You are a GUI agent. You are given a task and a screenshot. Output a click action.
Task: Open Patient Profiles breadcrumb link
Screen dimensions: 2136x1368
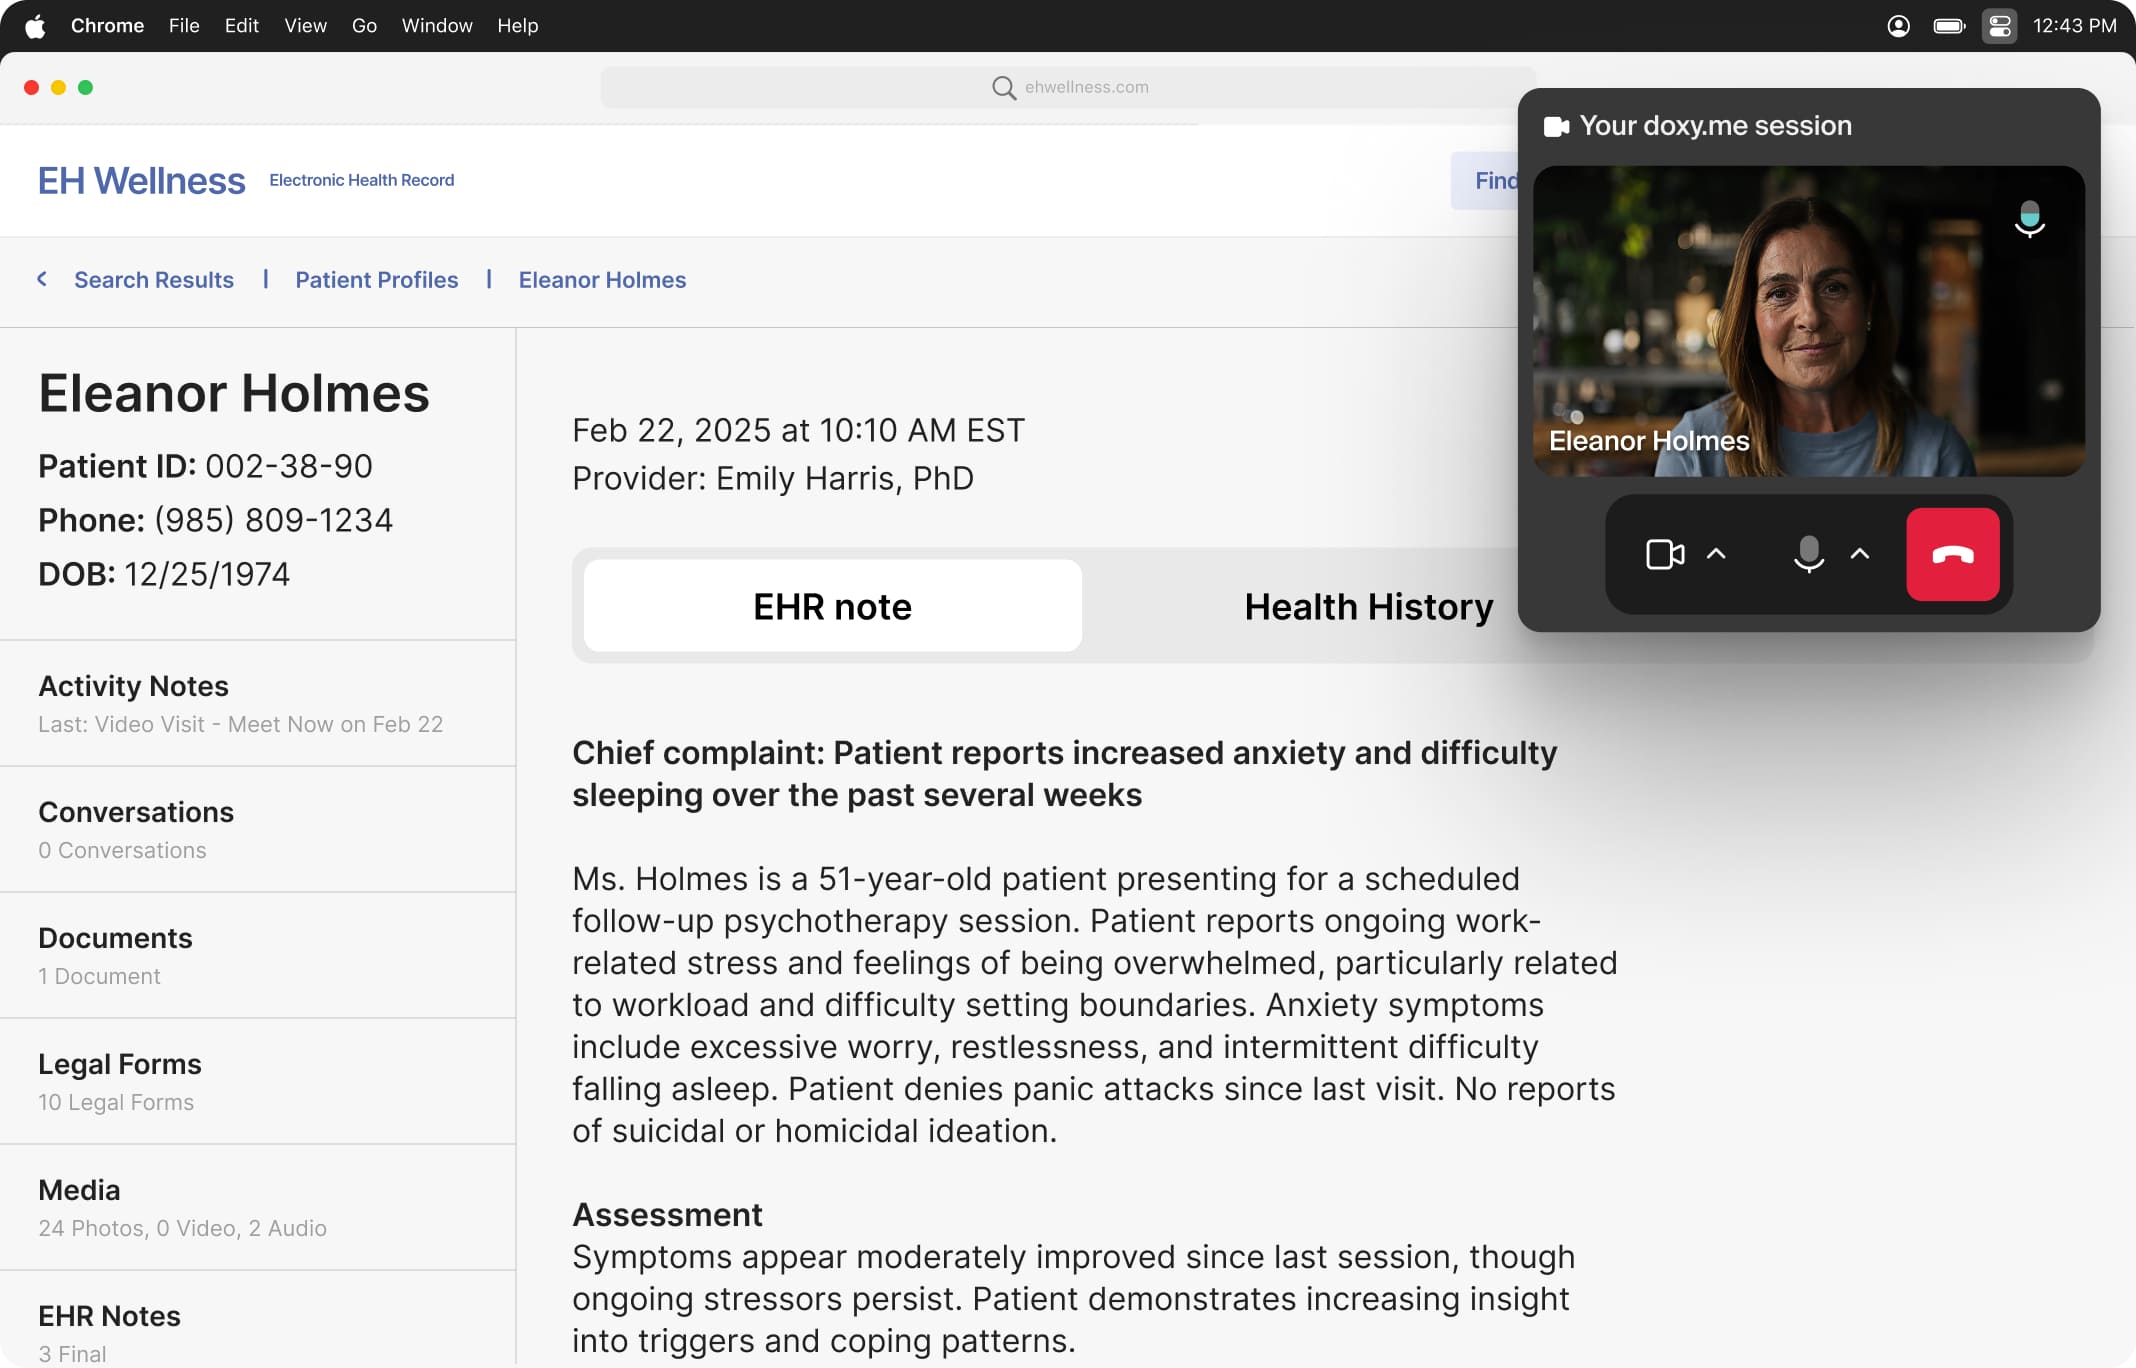[376, 280]
